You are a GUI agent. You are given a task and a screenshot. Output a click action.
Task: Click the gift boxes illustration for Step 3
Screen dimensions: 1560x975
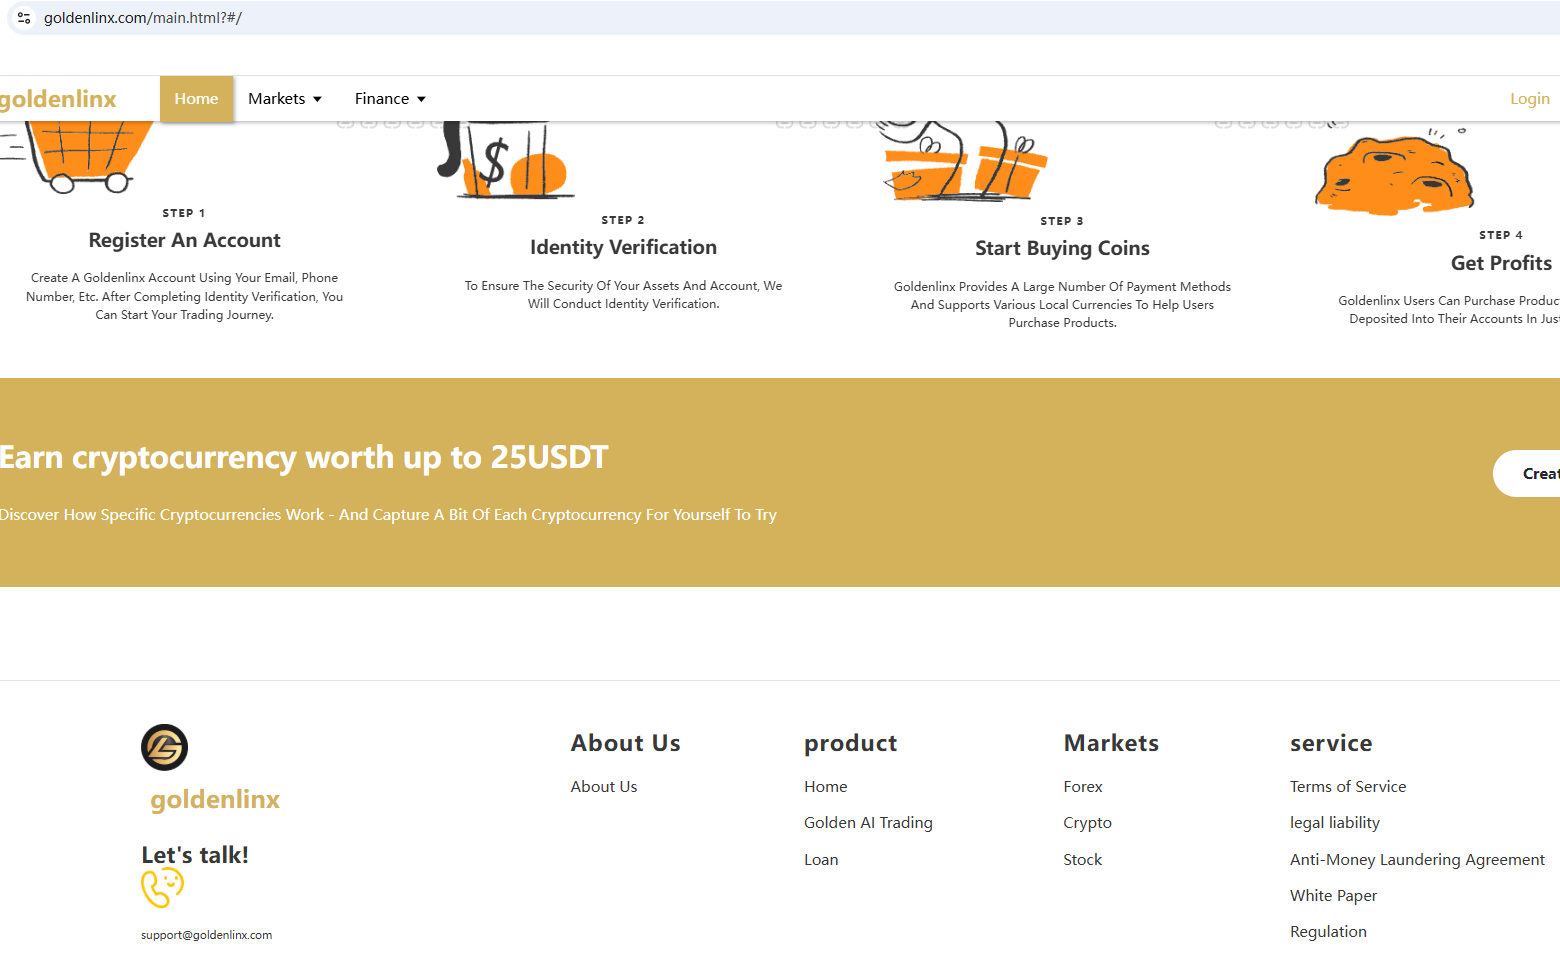[x=962, y=161]
